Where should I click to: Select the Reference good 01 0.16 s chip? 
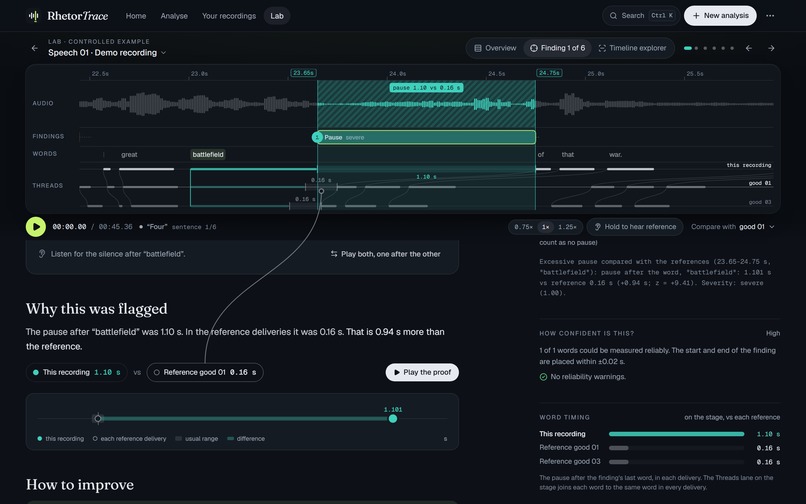click(x=205, y=372)
